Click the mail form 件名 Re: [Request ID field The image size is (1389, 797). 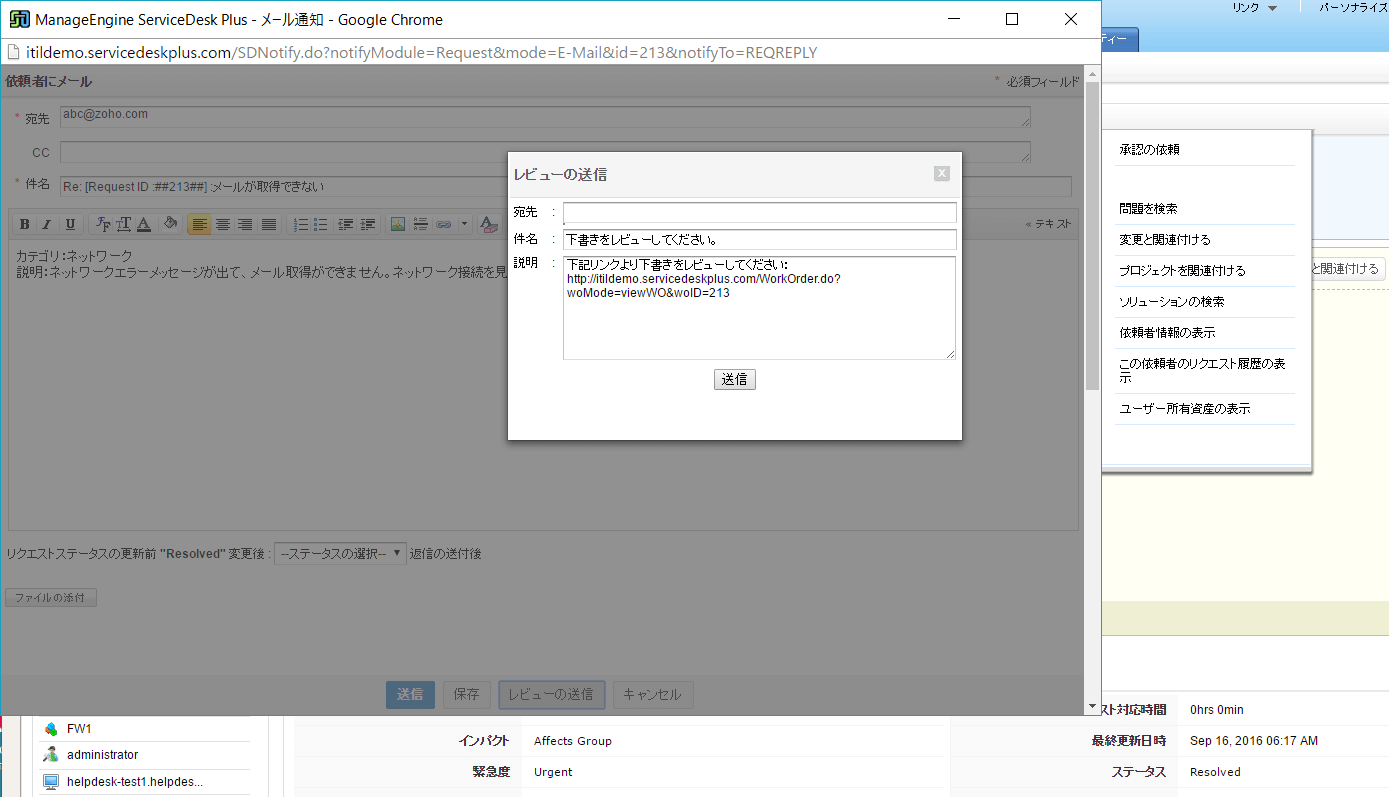click(565, 186)
